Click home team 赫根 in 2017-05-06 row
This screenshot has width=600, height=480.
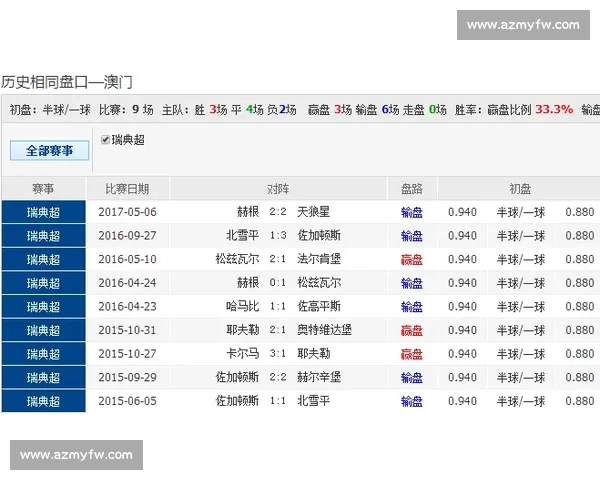tap(248, 212)
